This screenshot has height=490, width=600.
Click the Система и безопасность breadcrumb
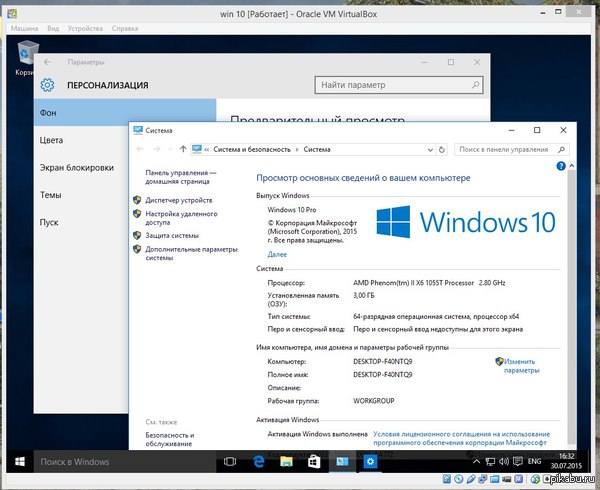tap(252, 150)
